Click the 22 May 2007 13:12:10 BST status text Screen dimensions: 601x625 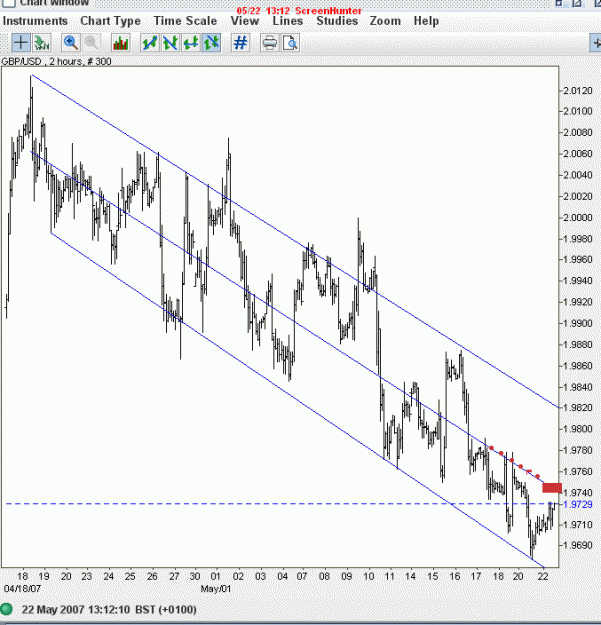109,609
